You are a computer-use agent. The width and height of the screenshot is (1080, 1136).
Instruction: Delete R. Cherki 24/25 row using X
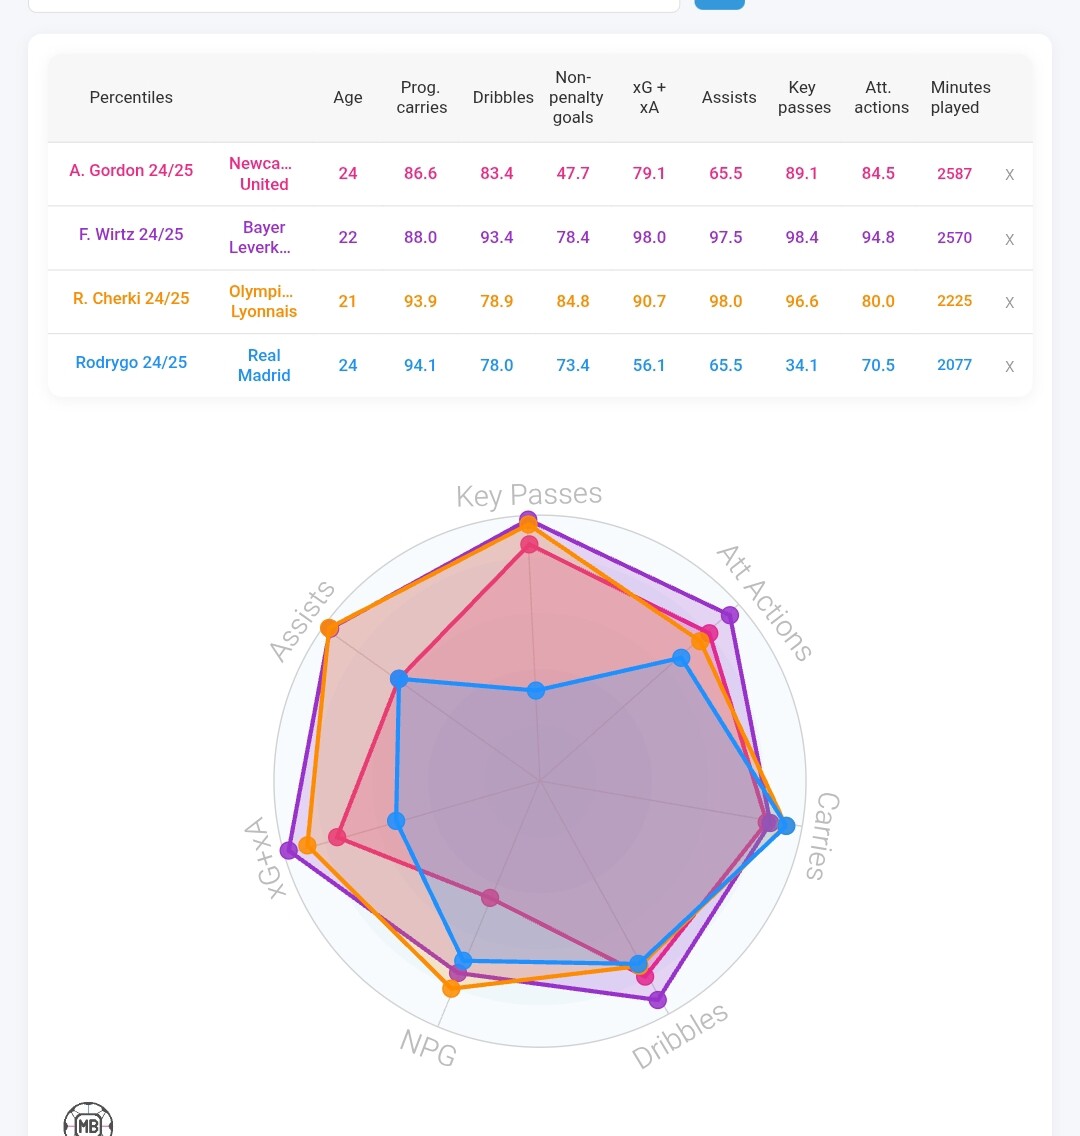[1009, 302]
